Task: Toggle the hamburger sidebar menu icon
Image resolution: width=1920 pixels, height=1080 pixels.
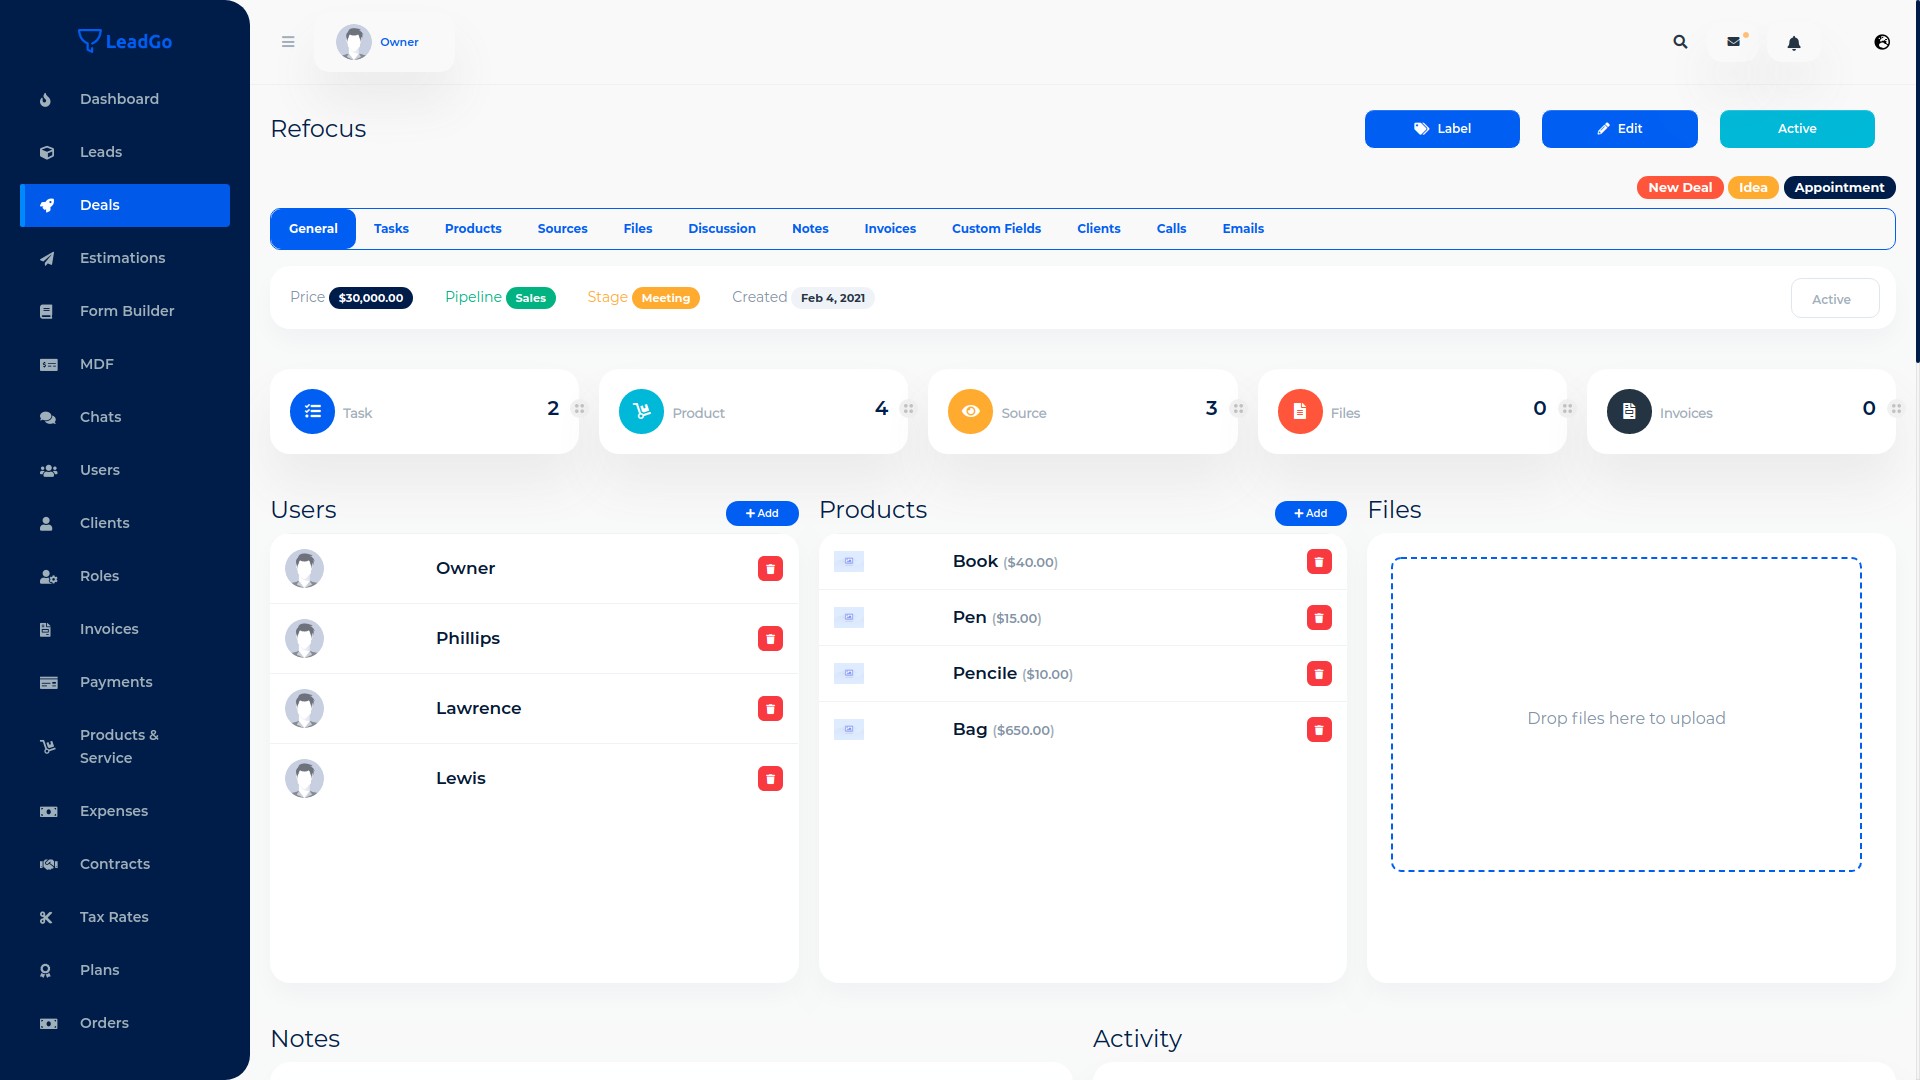Action: (288, 42)
